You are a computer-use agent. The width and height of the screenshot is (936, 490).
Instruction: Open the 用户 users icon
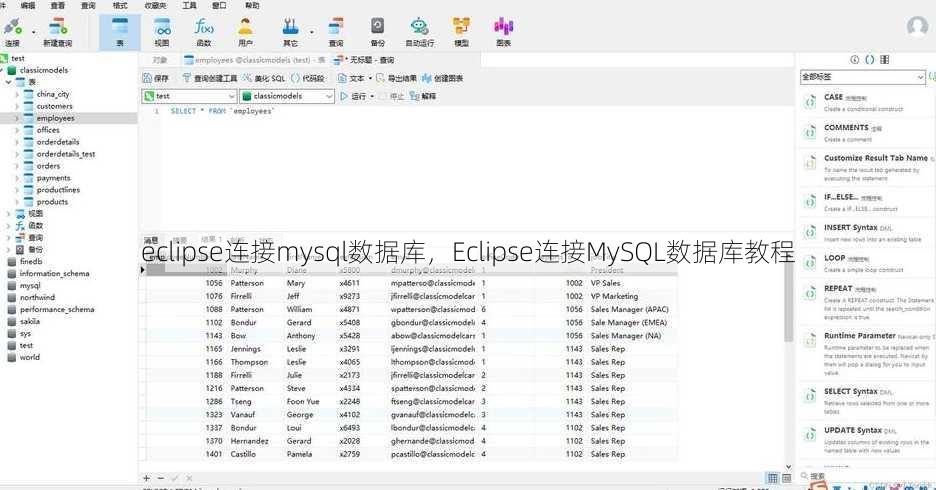coord(245,32)
